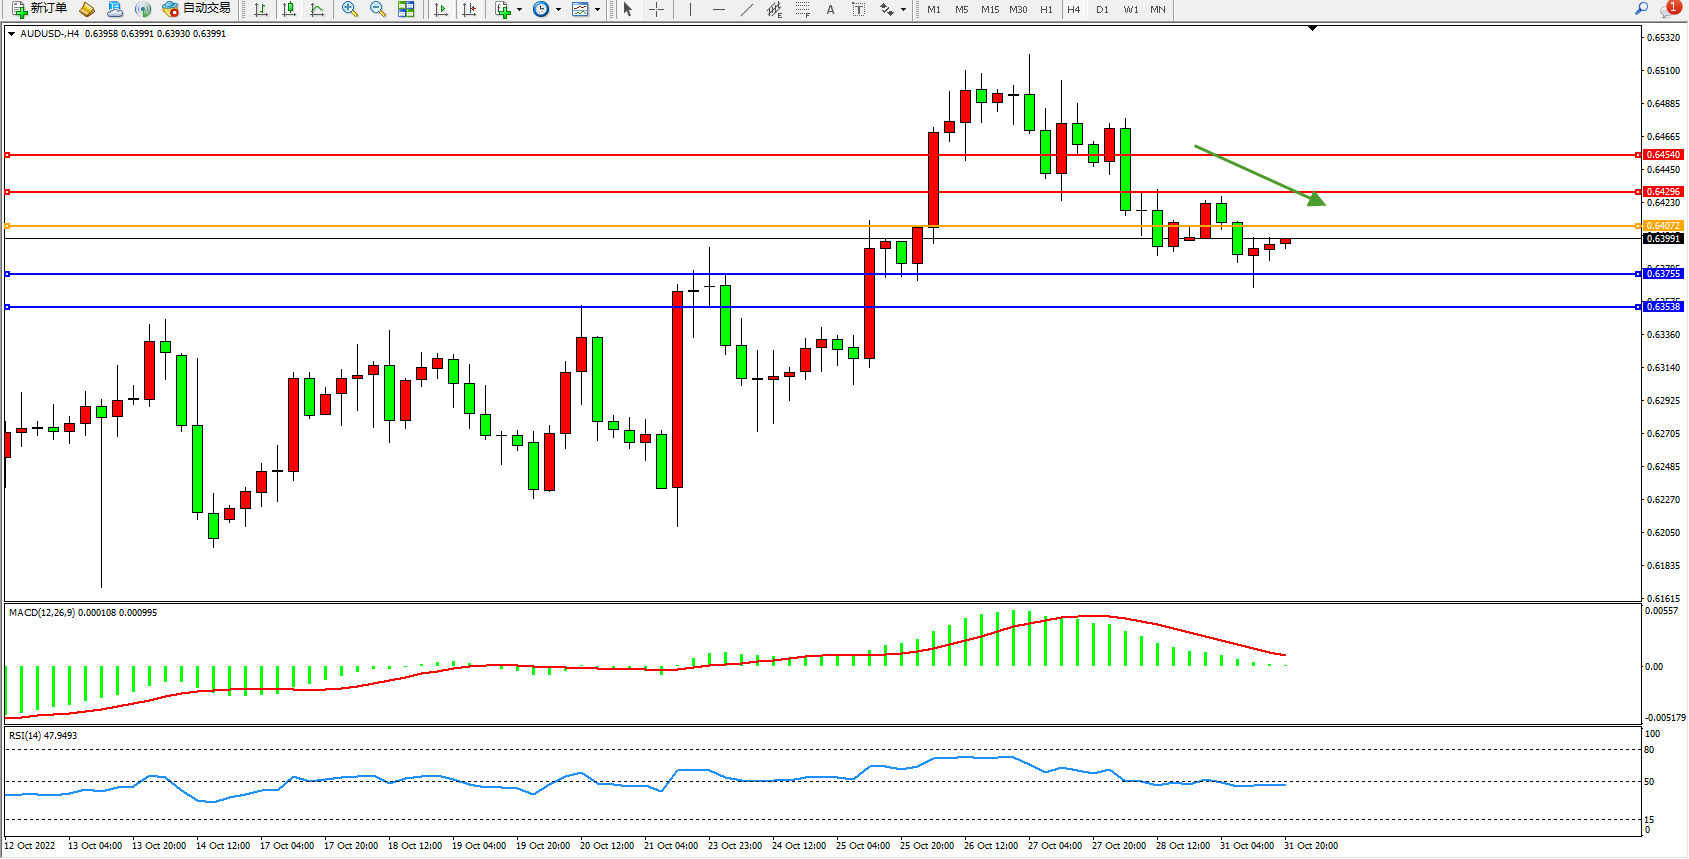Draw a horizontal line tool
The height and width of the screenshot is (859, 1689).
(x=718, y=9)
